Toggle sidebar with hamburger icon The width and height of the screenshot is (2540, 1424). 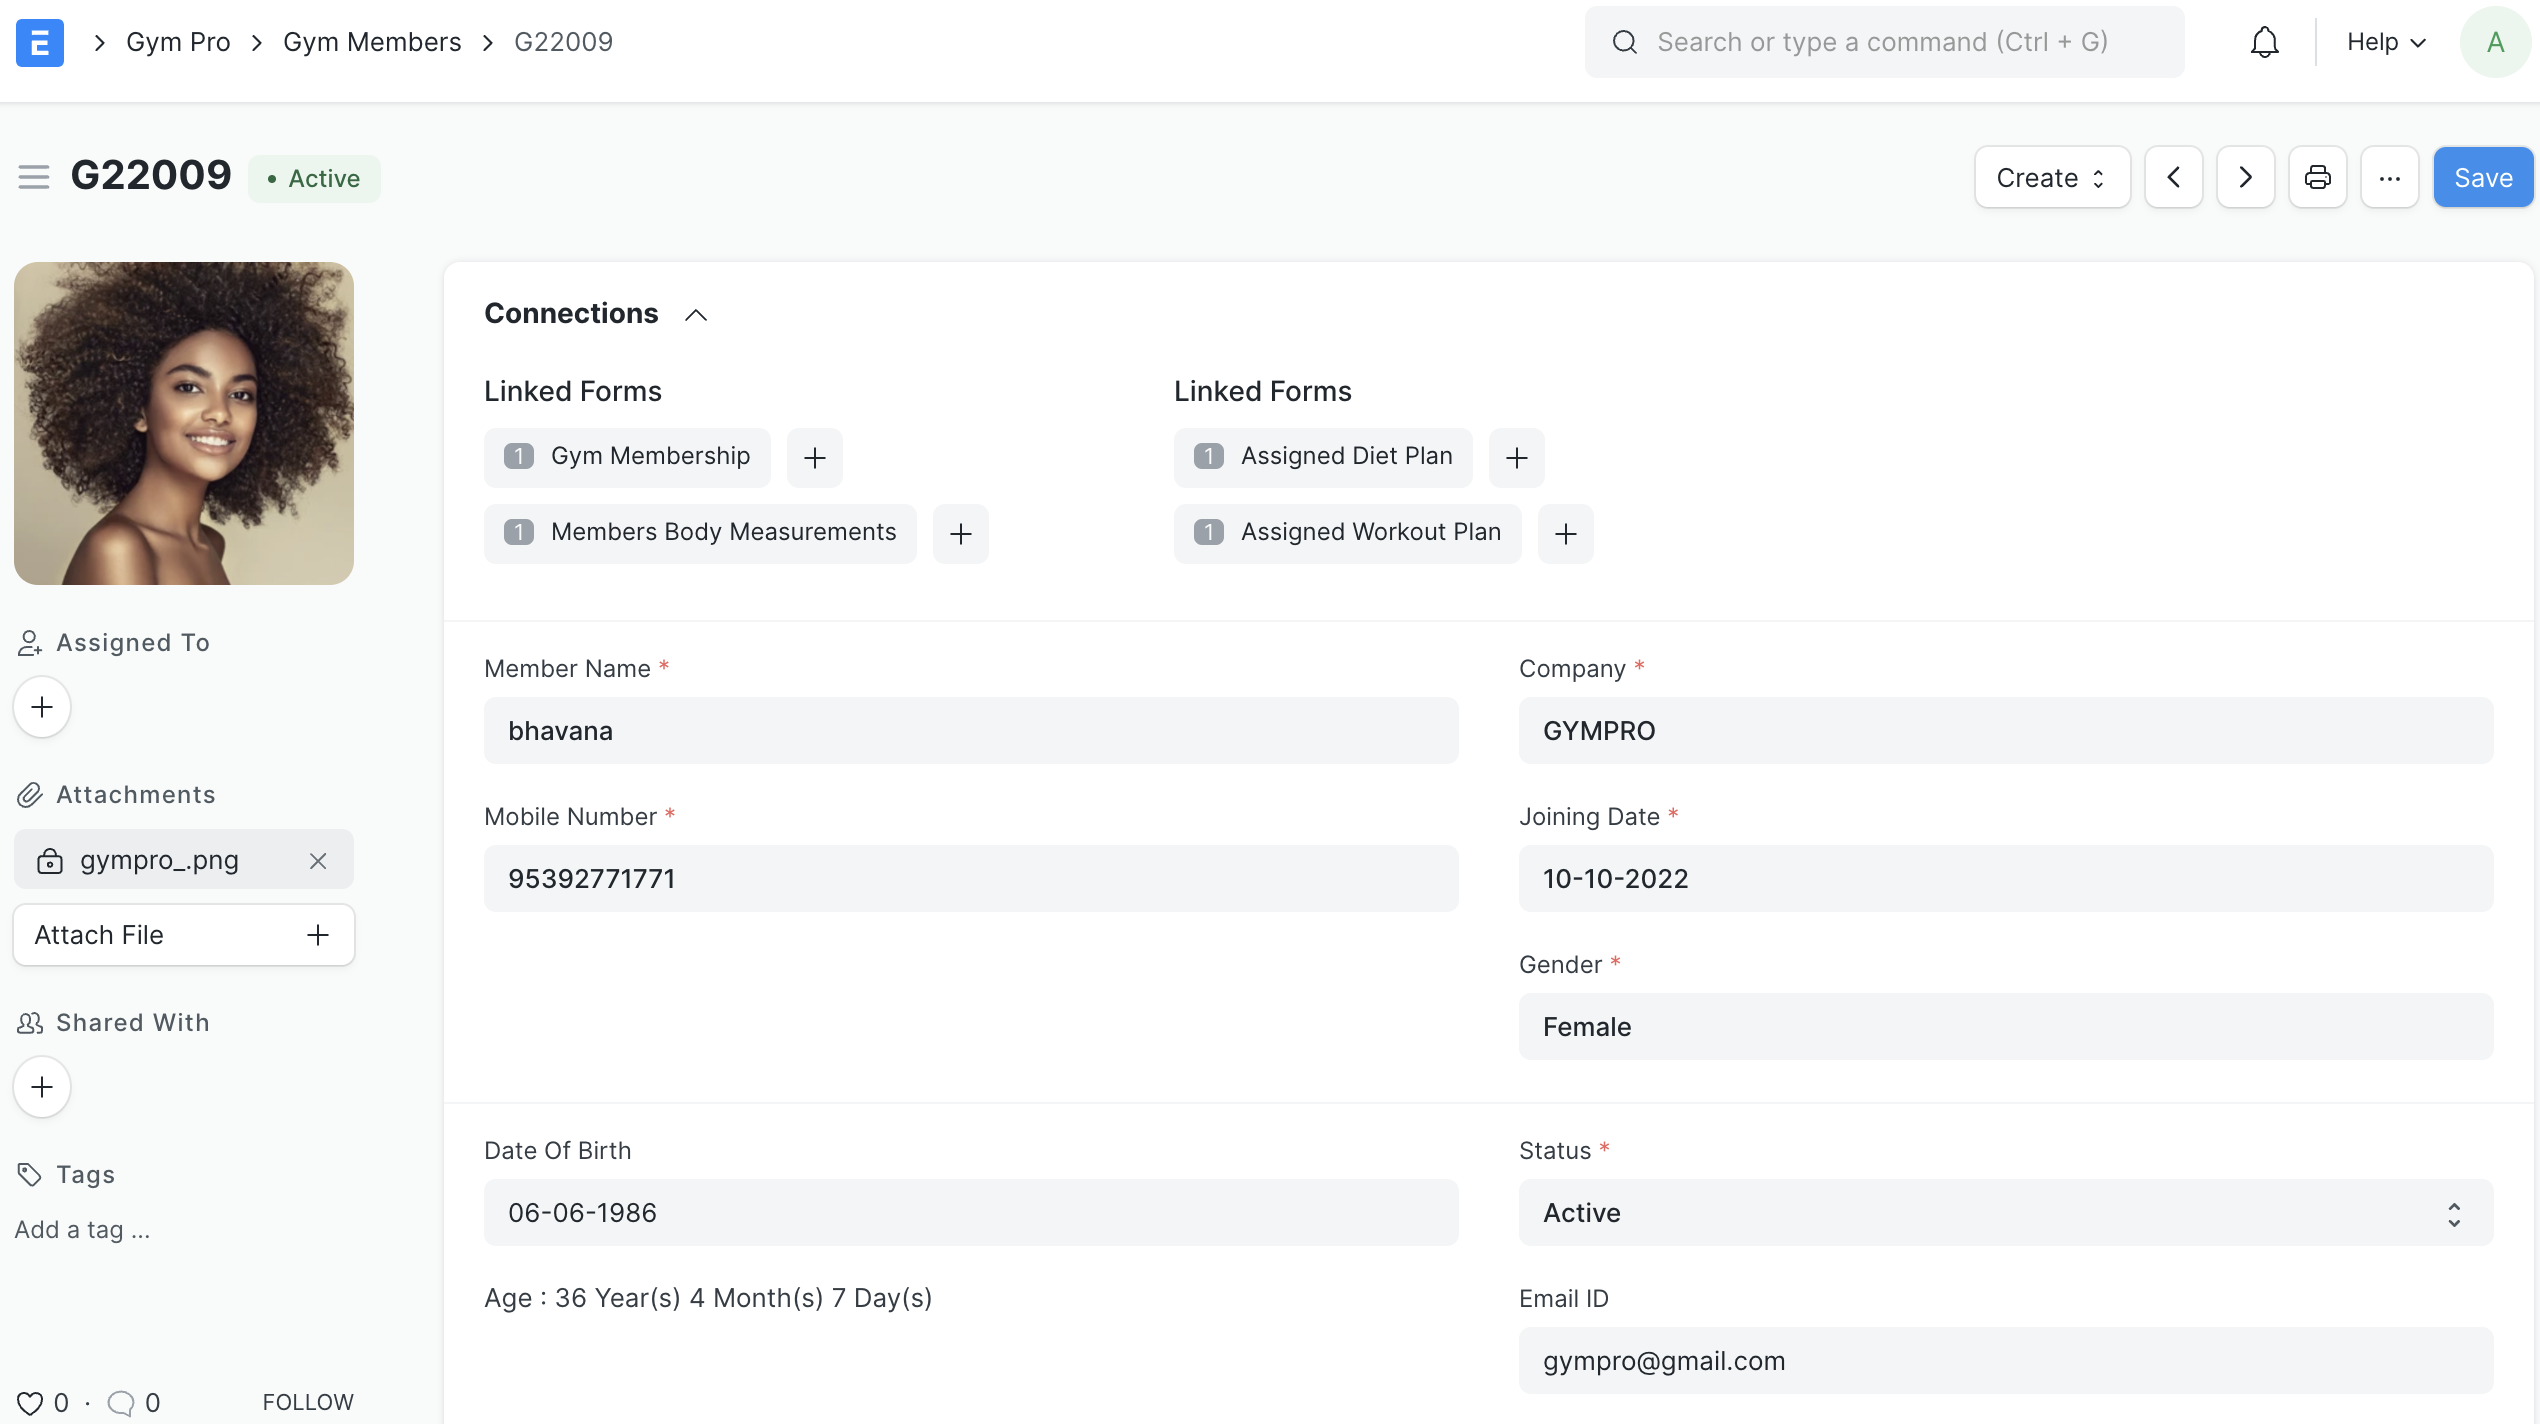click(34, 177)
